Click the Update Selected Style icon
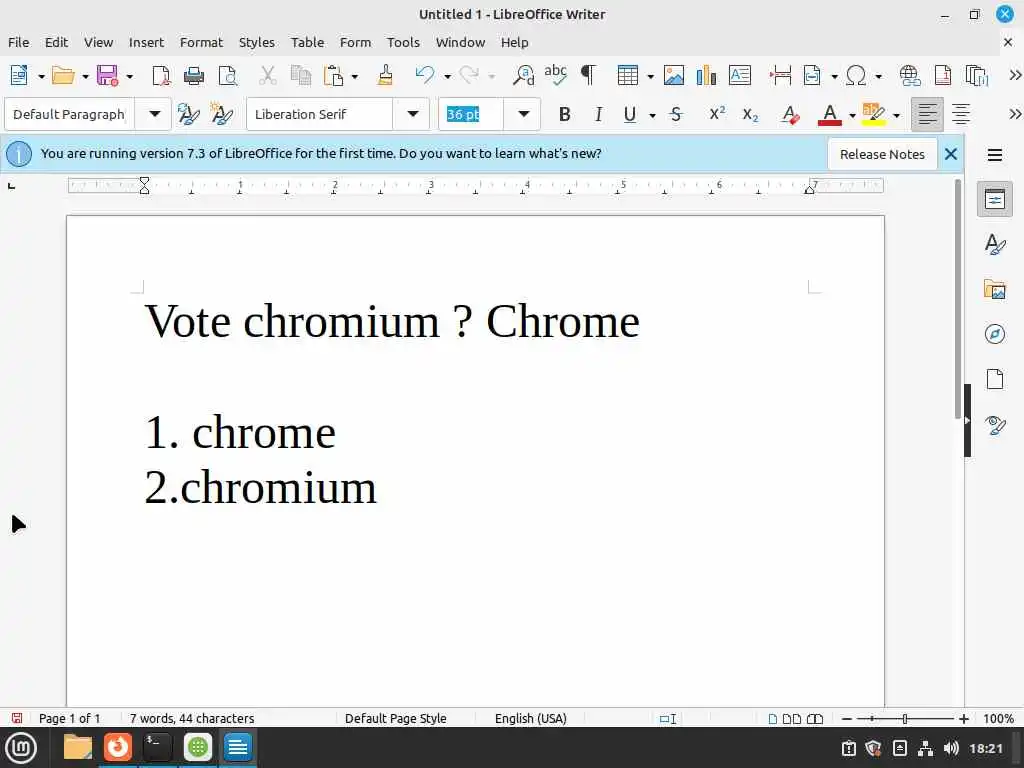The width and height of the screenshot is (1024, 768). click(189, 115)
